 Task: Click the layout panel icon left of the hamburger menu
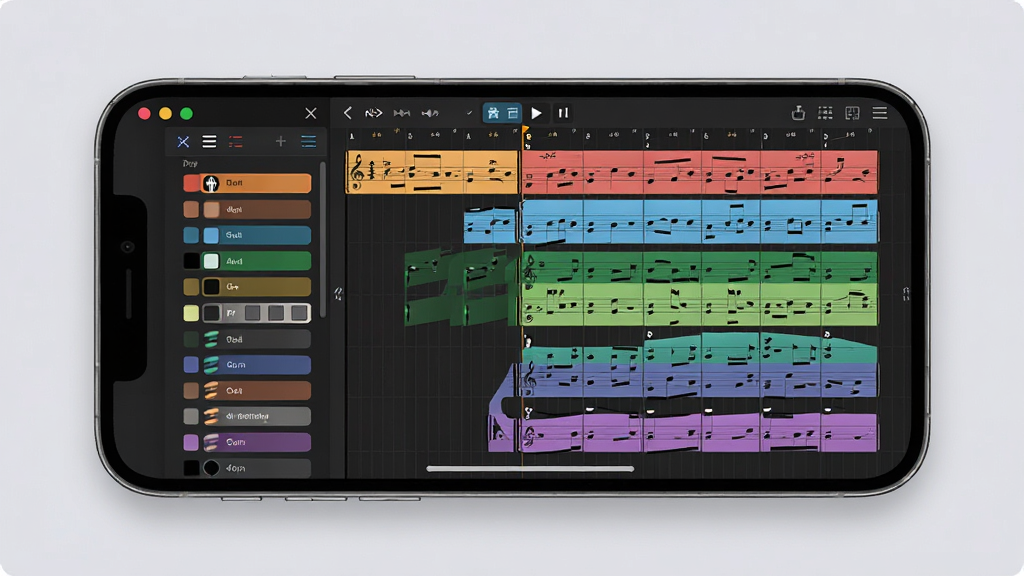852,113
